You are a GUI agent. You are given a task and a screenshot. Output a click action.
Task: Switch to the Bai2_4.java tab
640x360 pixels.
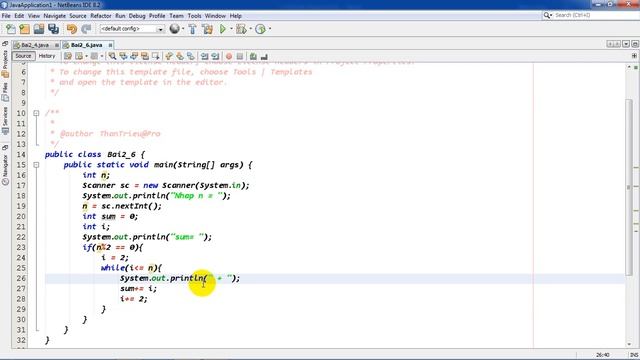35,45
